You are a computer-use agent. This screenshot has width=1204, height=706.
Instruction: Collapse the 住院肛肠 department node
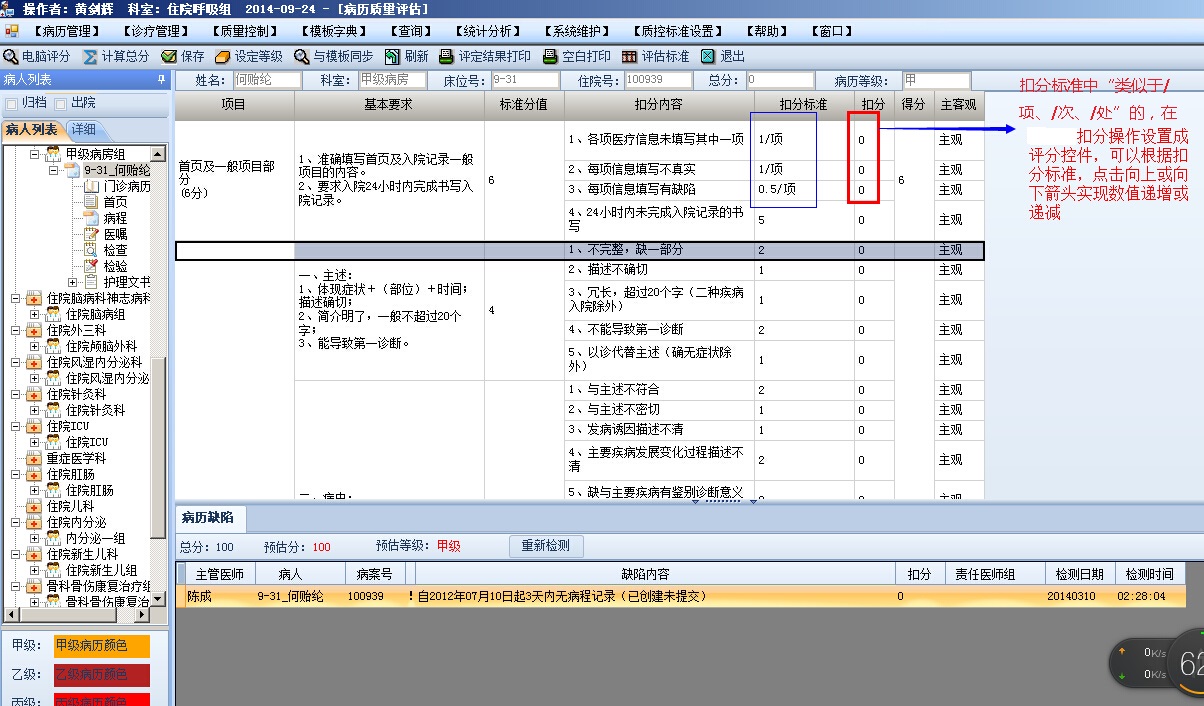click(14, 474)
